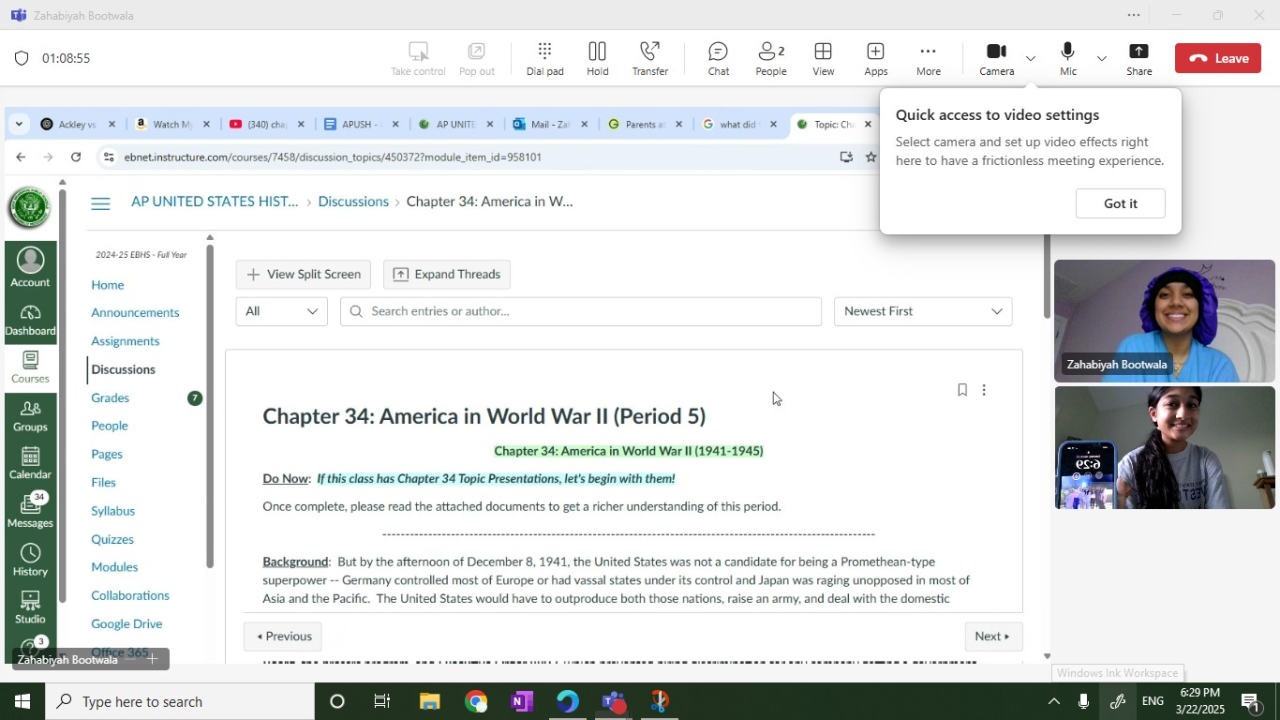Open the Canvas Account menu
Image resolution: width=1280 pixels, height=720 pixels.
[x=30, y=267]
